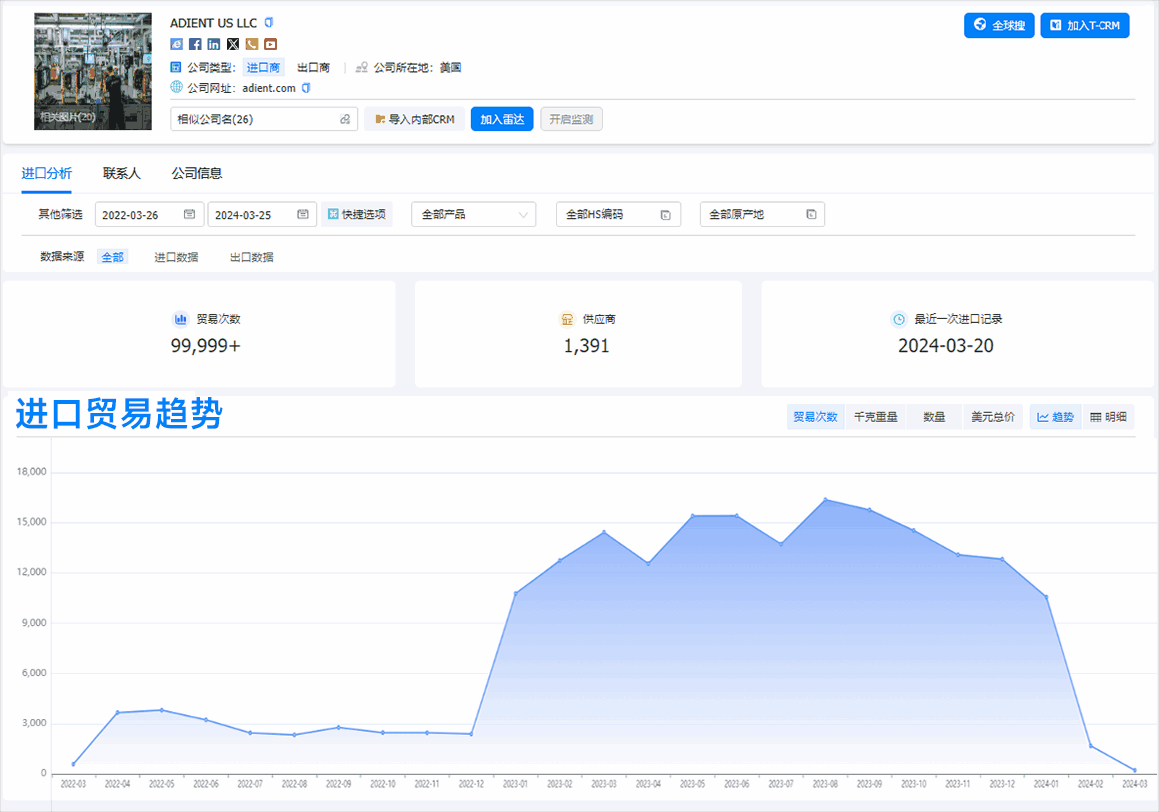The height and width of the screenshot is (812, 1159).
Task: Click the phone contact icon
Action: click(x=252, y=44)
